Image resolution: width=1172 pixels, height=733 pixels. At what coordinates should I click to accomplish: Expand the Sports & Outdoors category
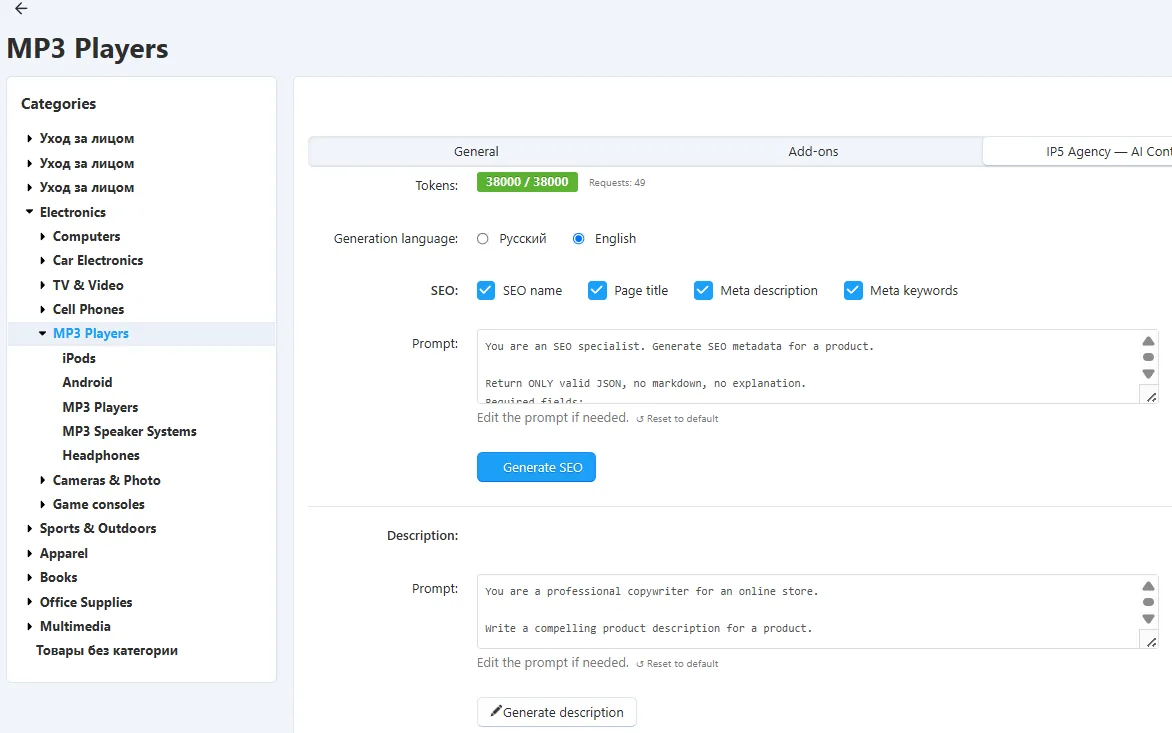[x=30, y=529]
